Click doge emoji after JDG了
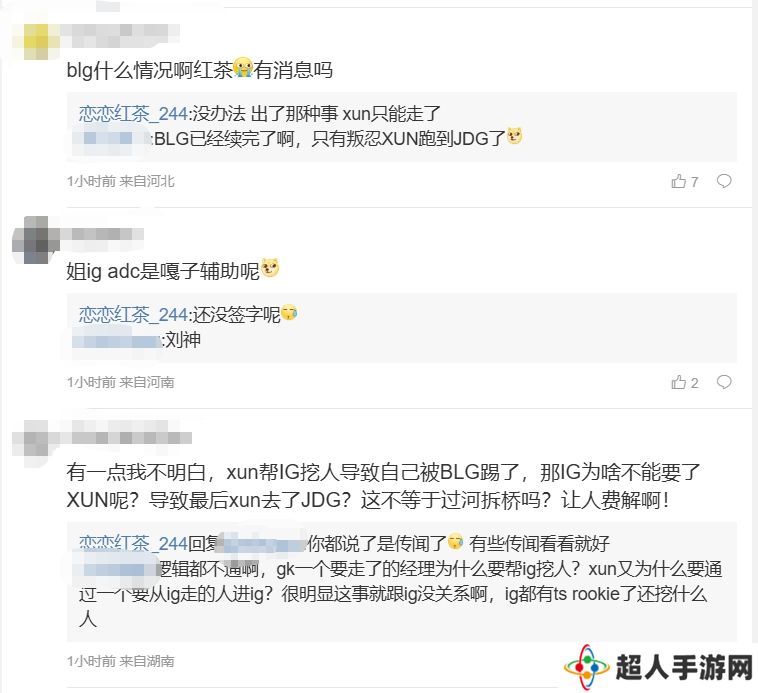This screenshot has width=758, height=693. click(514, 137)
